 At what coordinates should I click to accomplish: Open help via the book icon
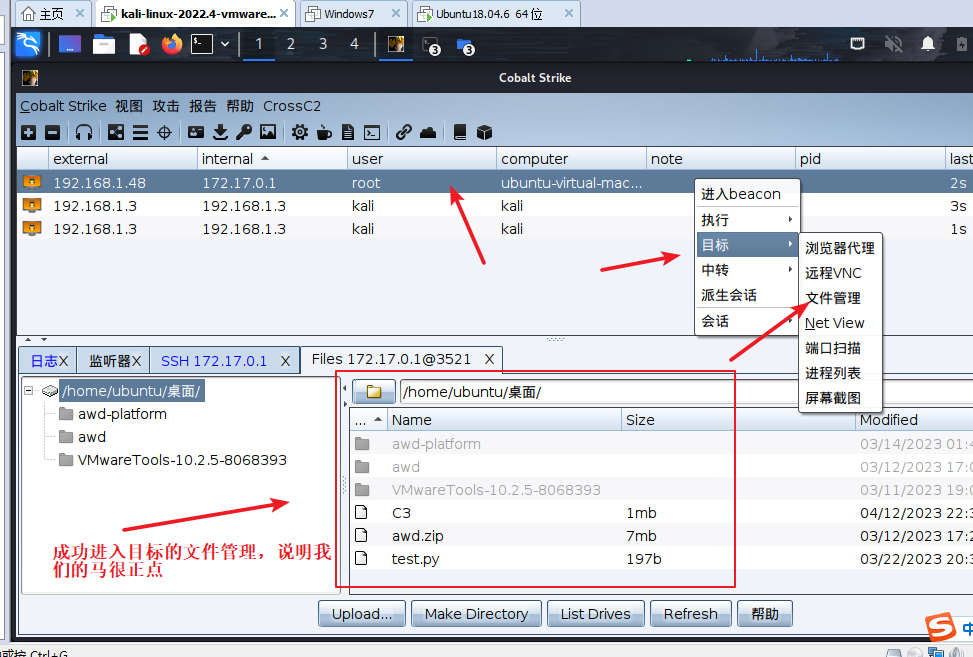[x=460, y=132]
